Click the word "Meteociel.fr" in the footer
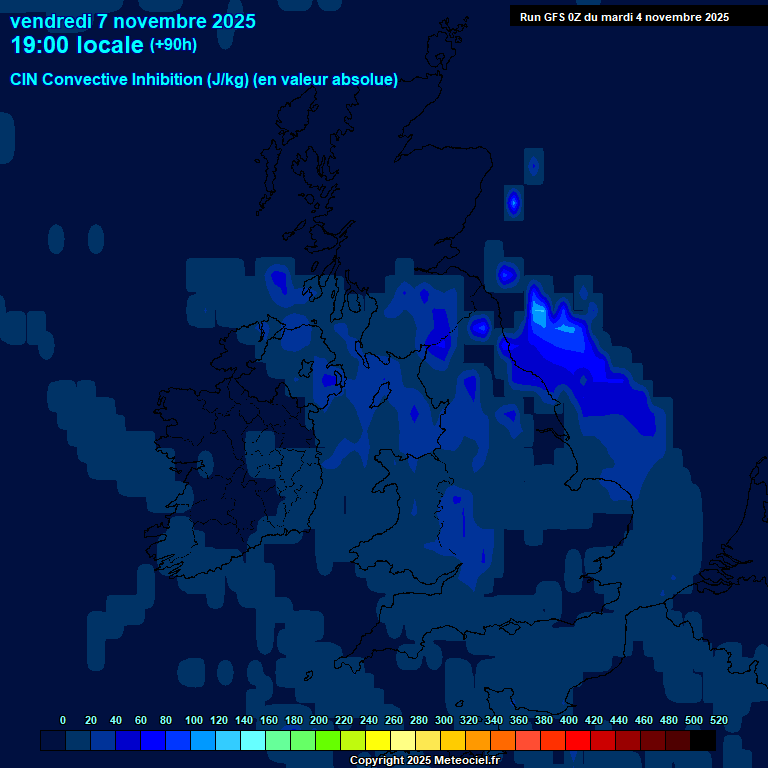Screen dimensions: 768x768 466,760
